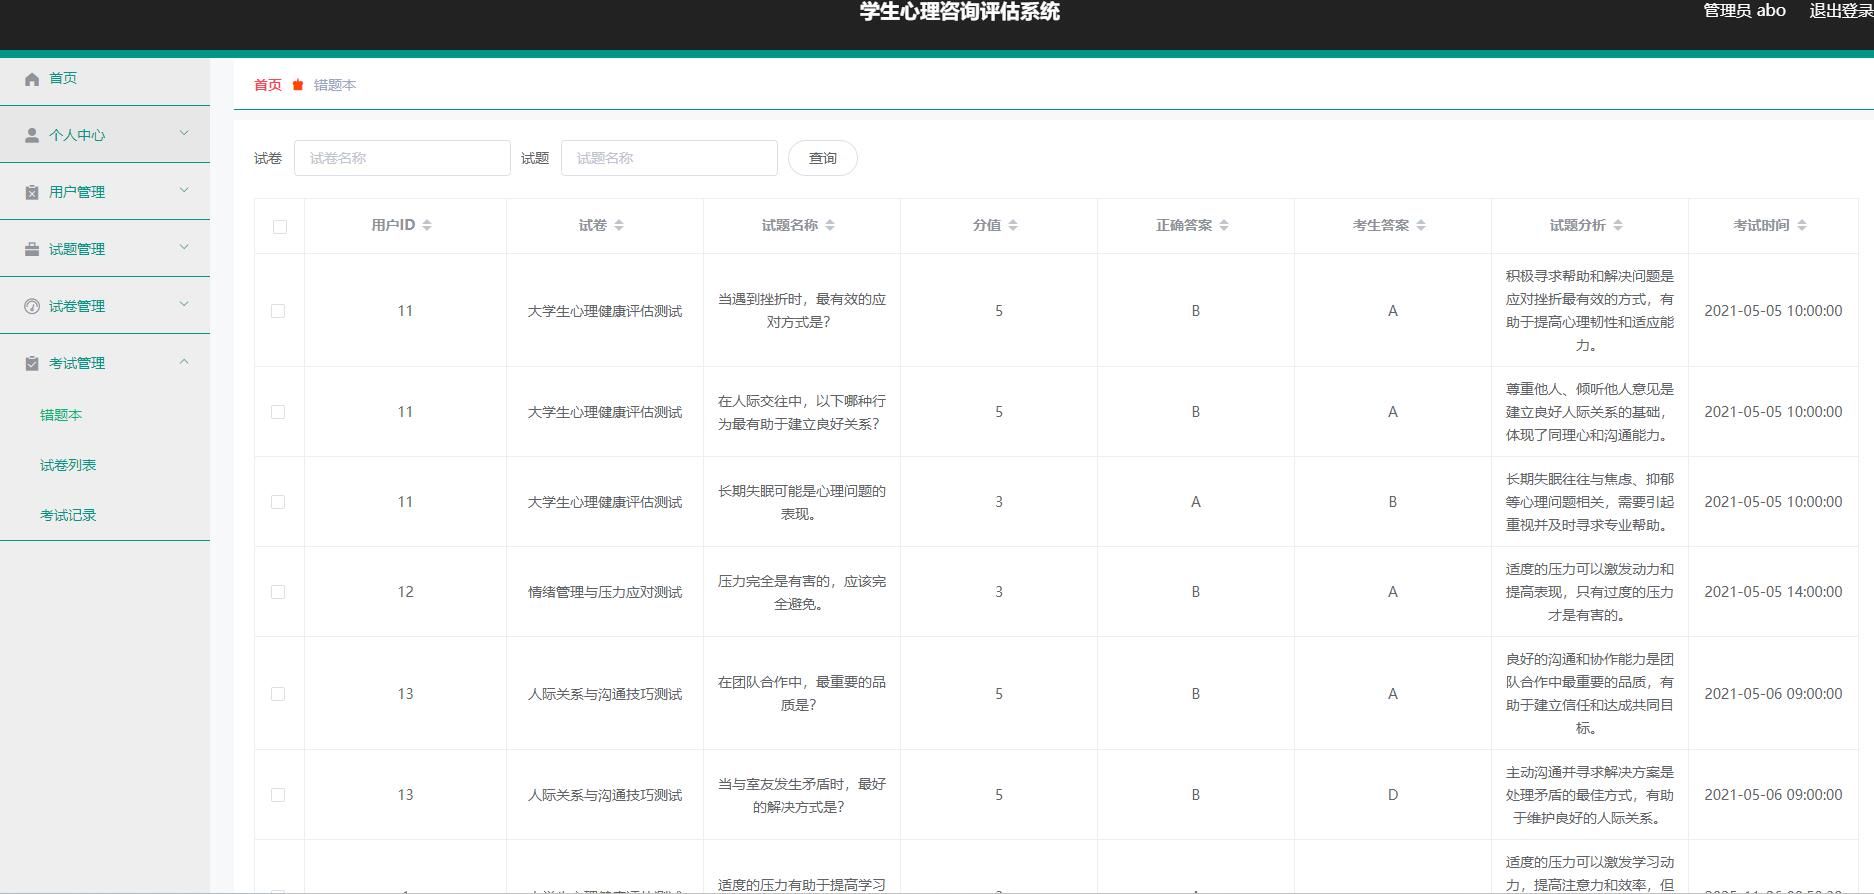Click the 积极寻求帮助和解决问题 analysis cell

[1590, 311]
